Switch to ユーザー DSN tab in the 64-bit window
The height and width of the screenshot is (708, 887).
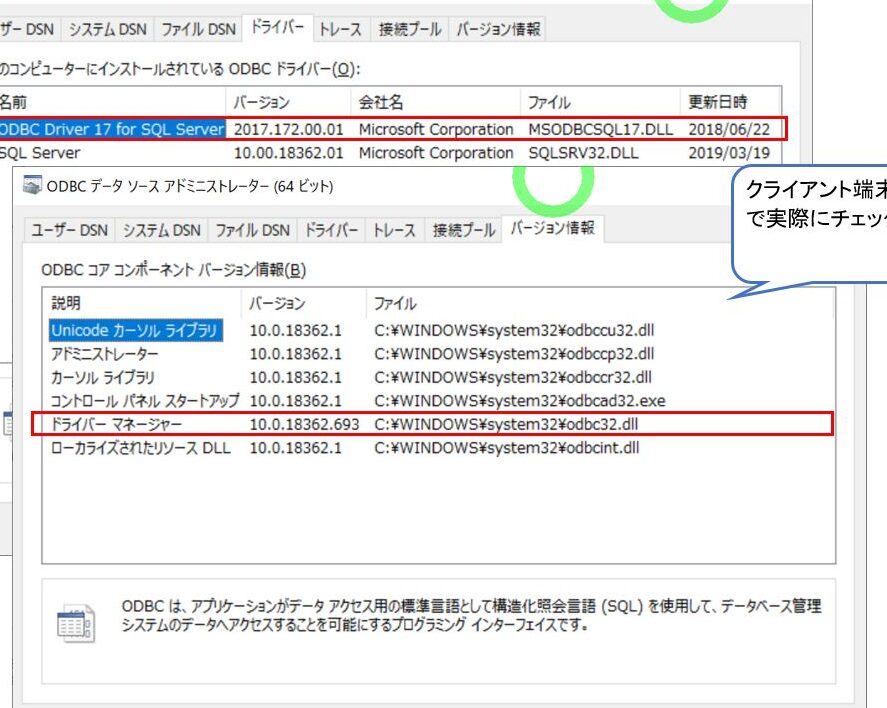pyautogui.click(x=69, y=230)
